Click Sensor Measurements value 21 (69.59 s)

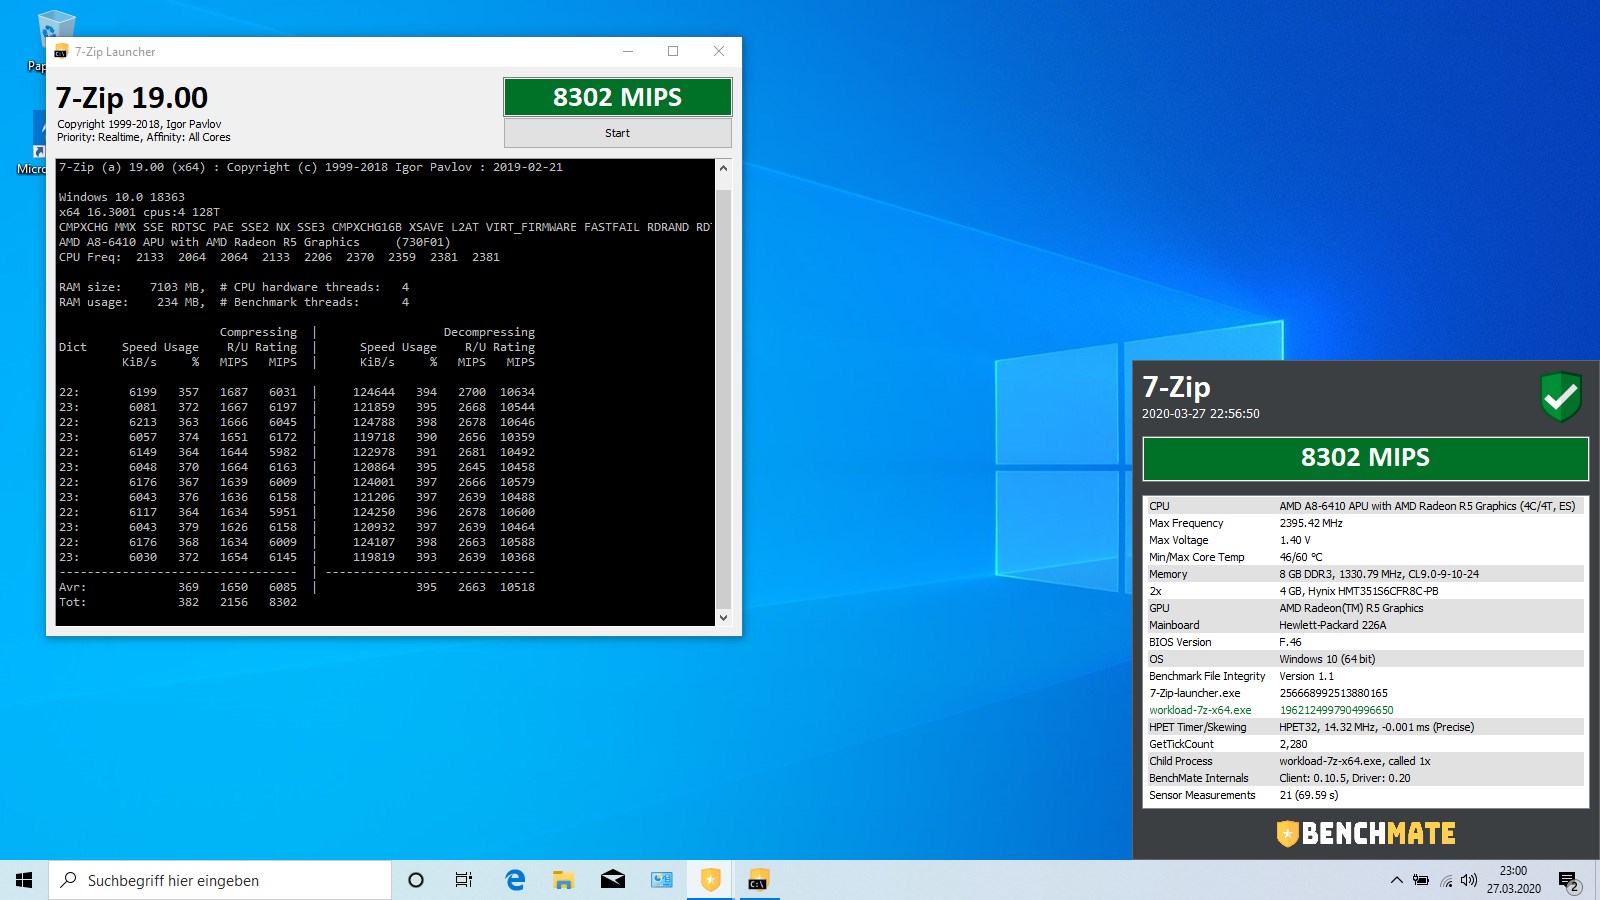1309,795
